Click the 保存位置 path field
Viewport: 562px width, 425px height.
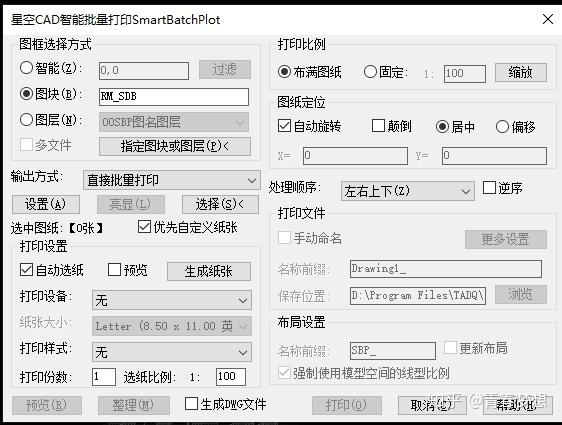pyautogui.click(x=418, y=296)
